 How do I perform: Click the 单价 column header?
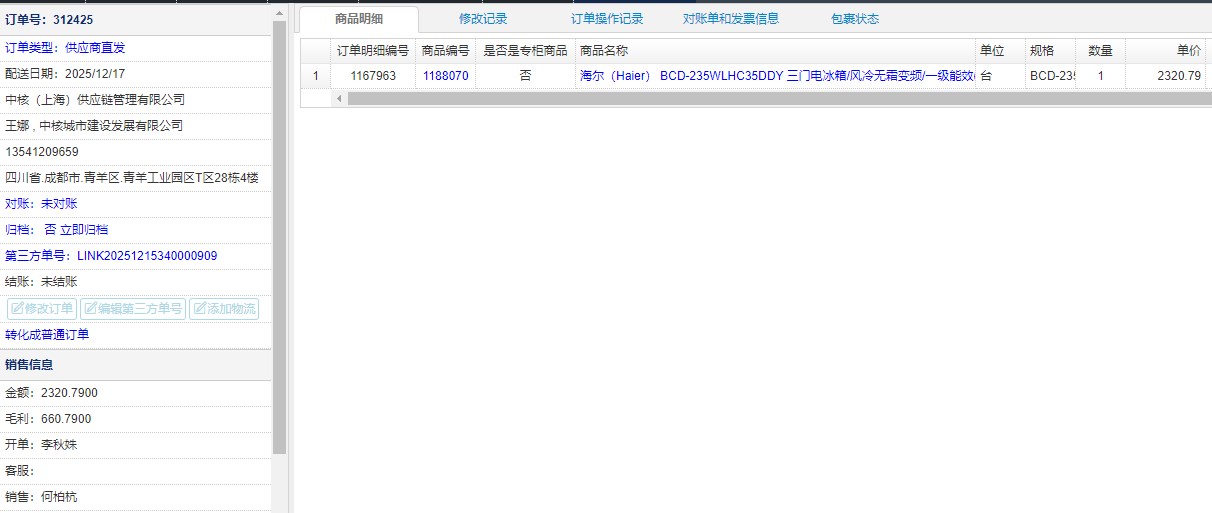[x=1188, y=50]
